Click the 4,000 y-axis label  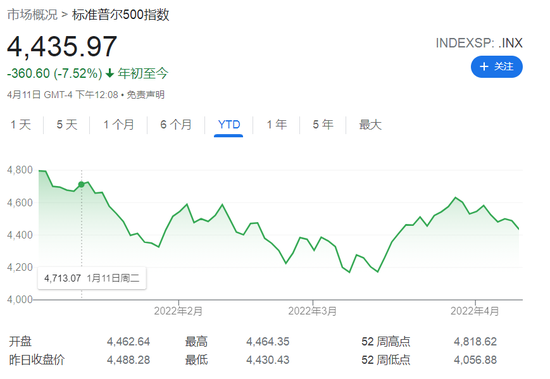pos(20,300)
